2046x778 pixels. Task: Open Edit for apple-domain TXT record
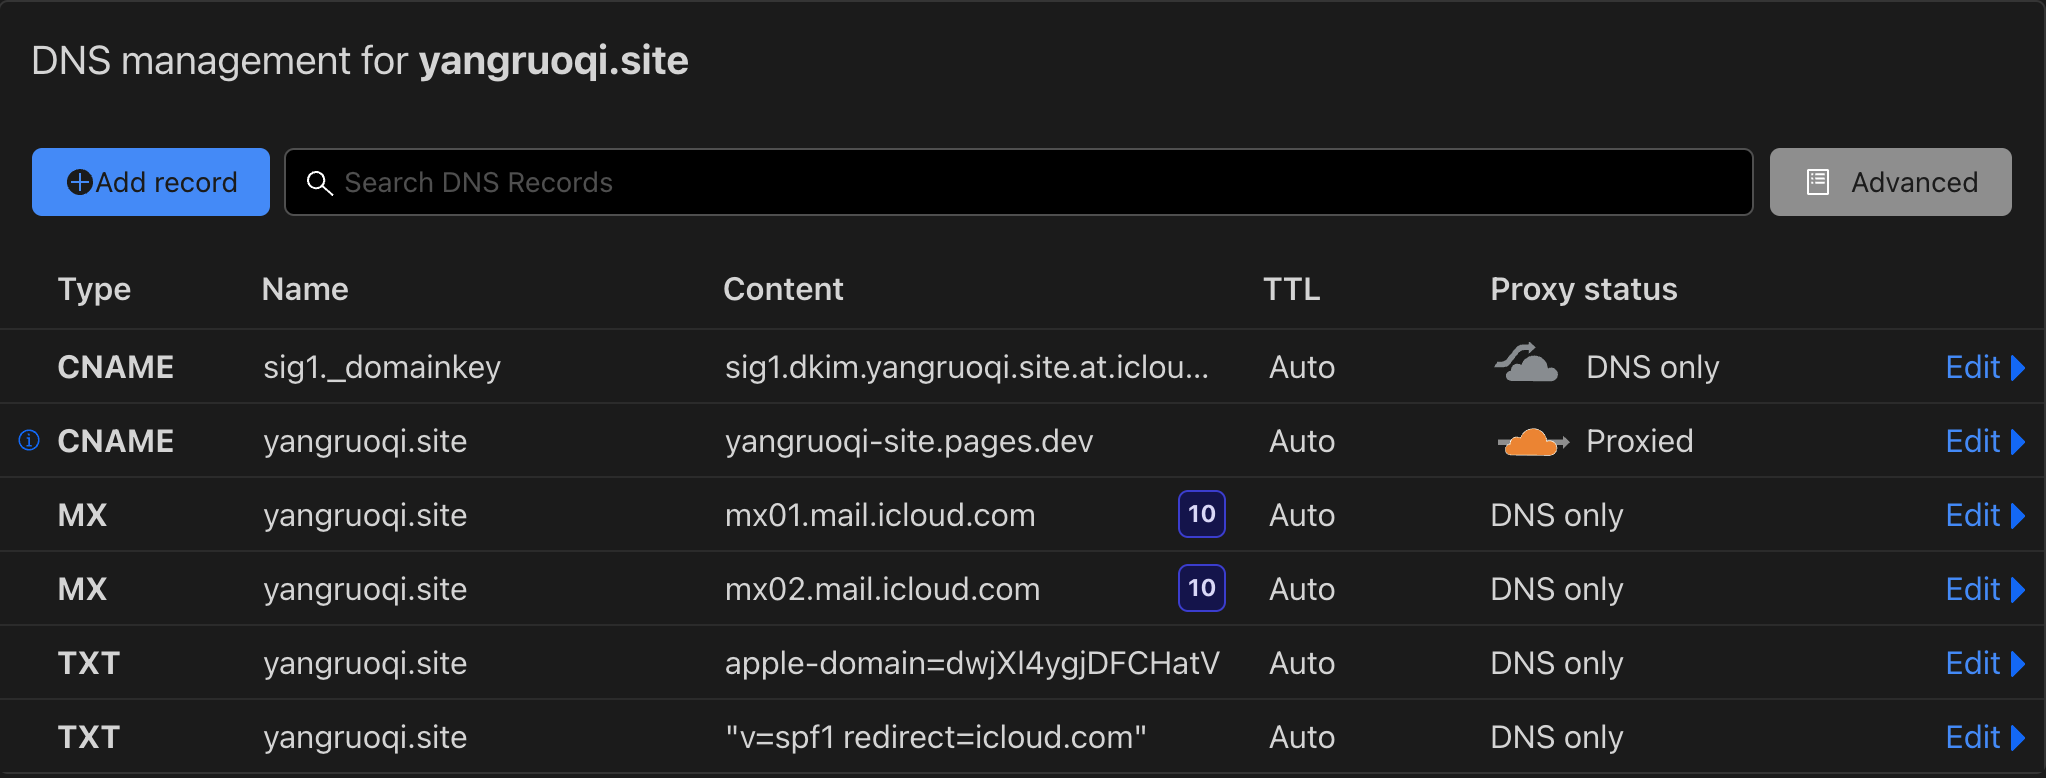coord(1984,663)
